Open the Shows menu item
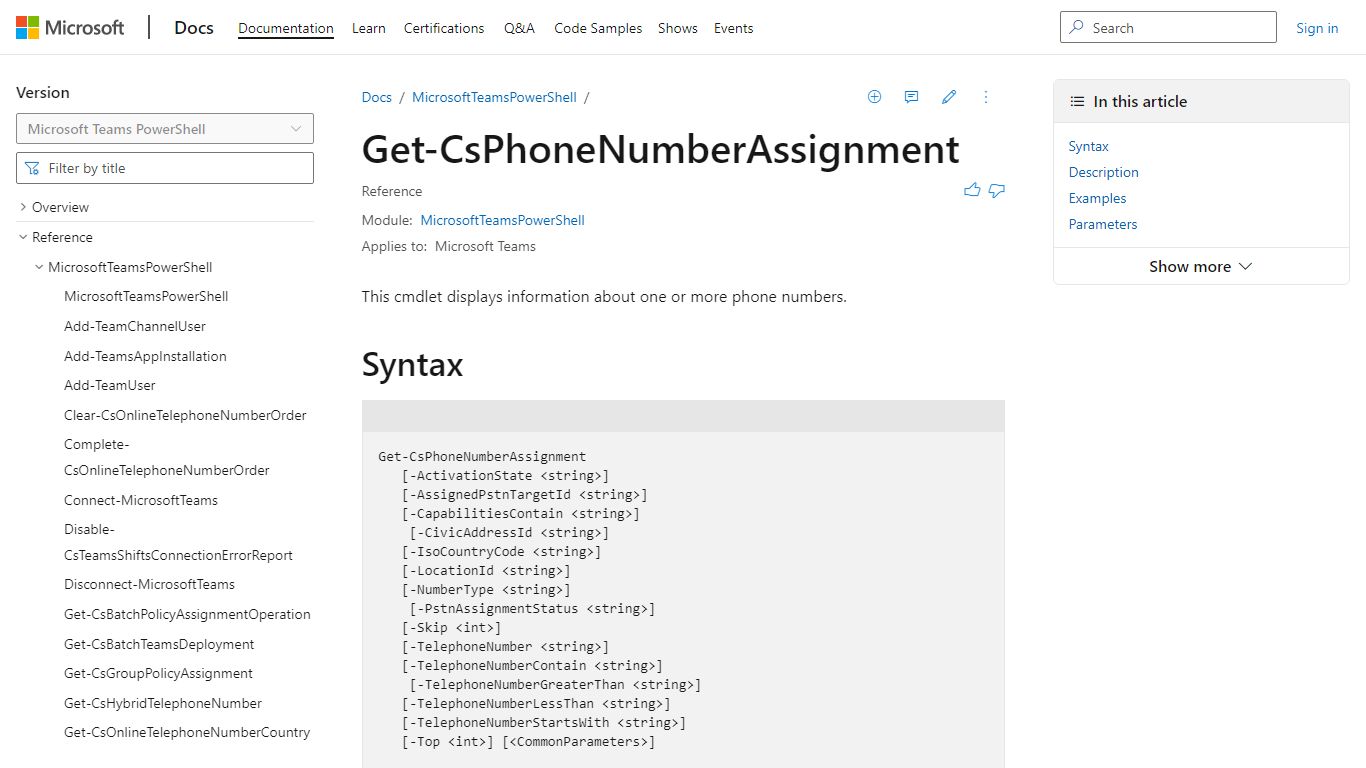The width and height of the screenshot is (1366, 768). pos(678,28)
